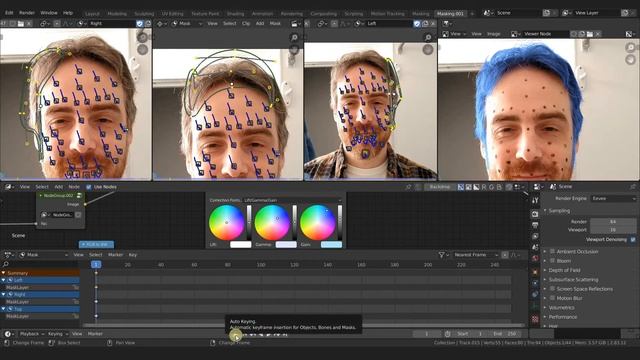640x360 pixels.
Task: Expand the Performance panel
Action: pyautogui.click(x=563, y=317)
